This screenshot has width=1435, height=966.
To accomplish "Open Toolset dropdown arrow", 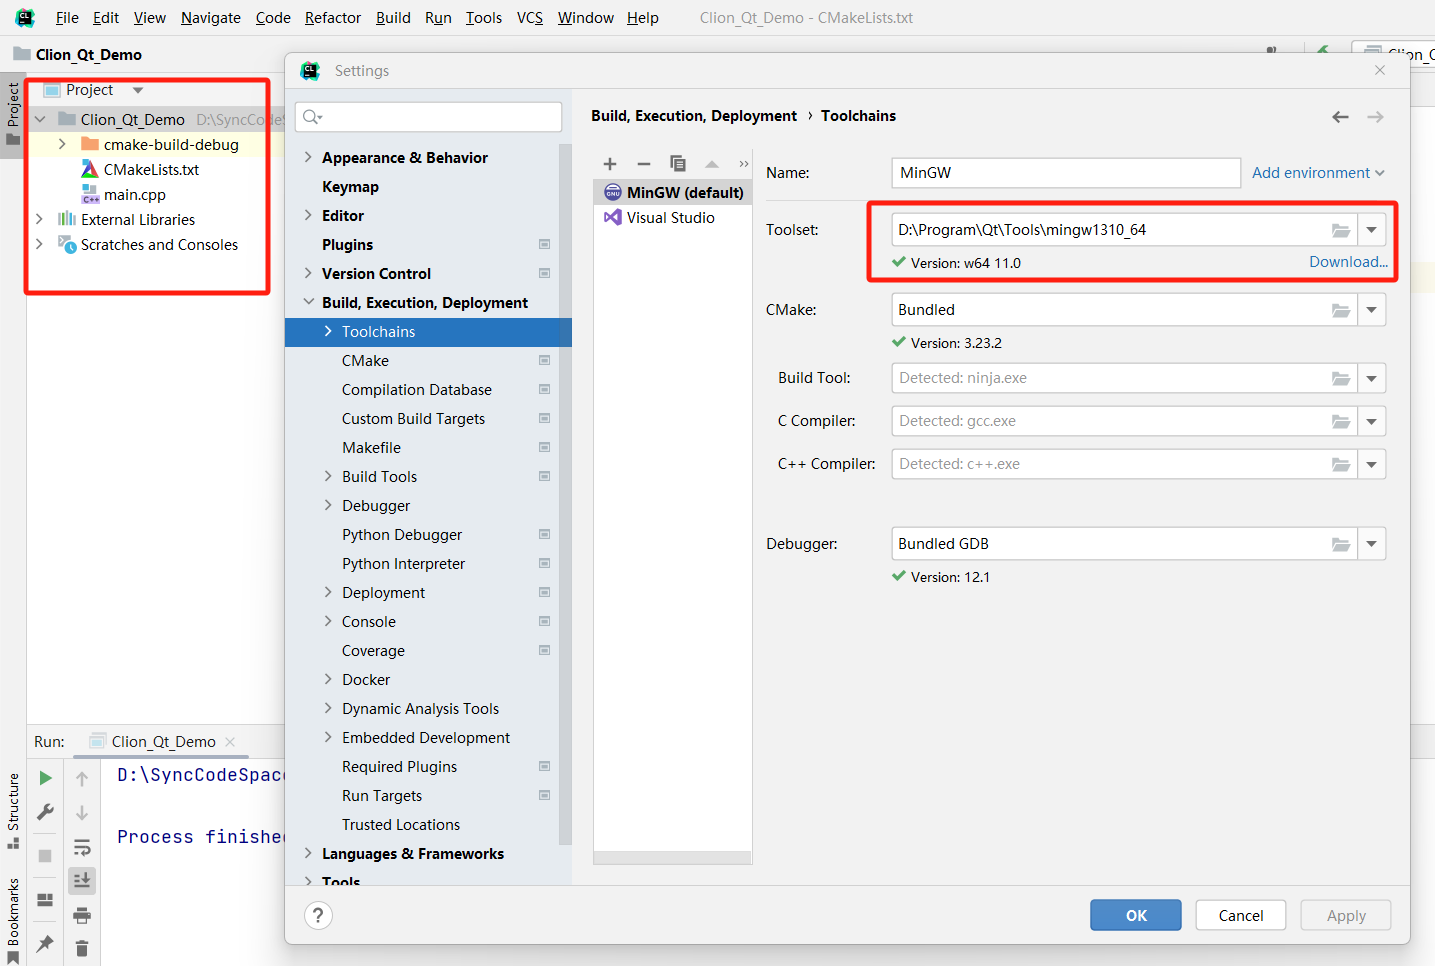I will click(1372, 230).
